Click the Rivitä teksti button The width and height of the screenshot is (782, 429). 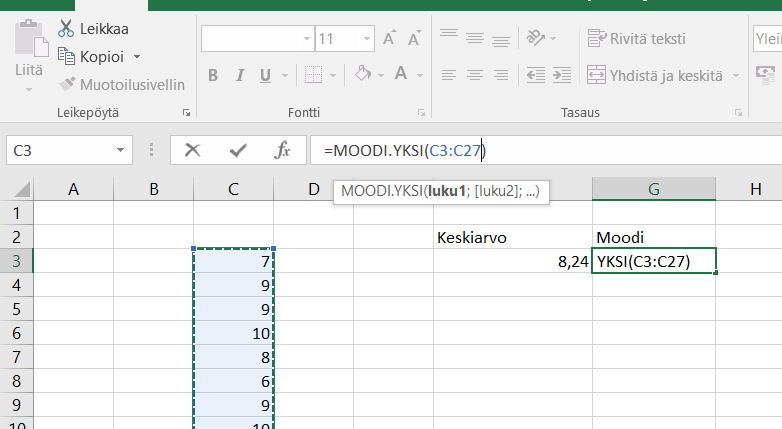(x=636, y=39)
